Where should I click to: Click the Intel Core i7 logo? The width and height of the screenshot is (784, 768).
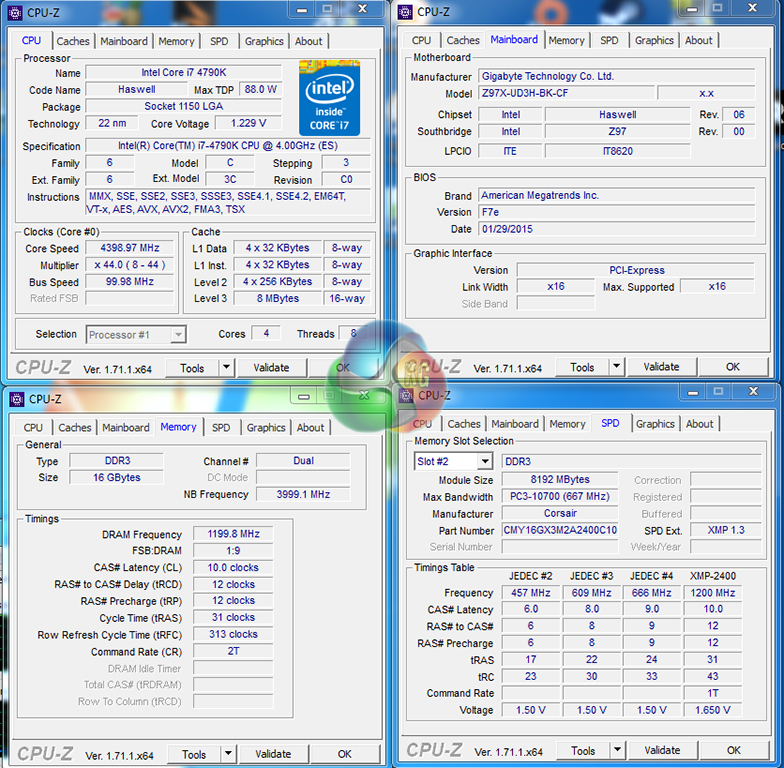click(x=329, y=98)
